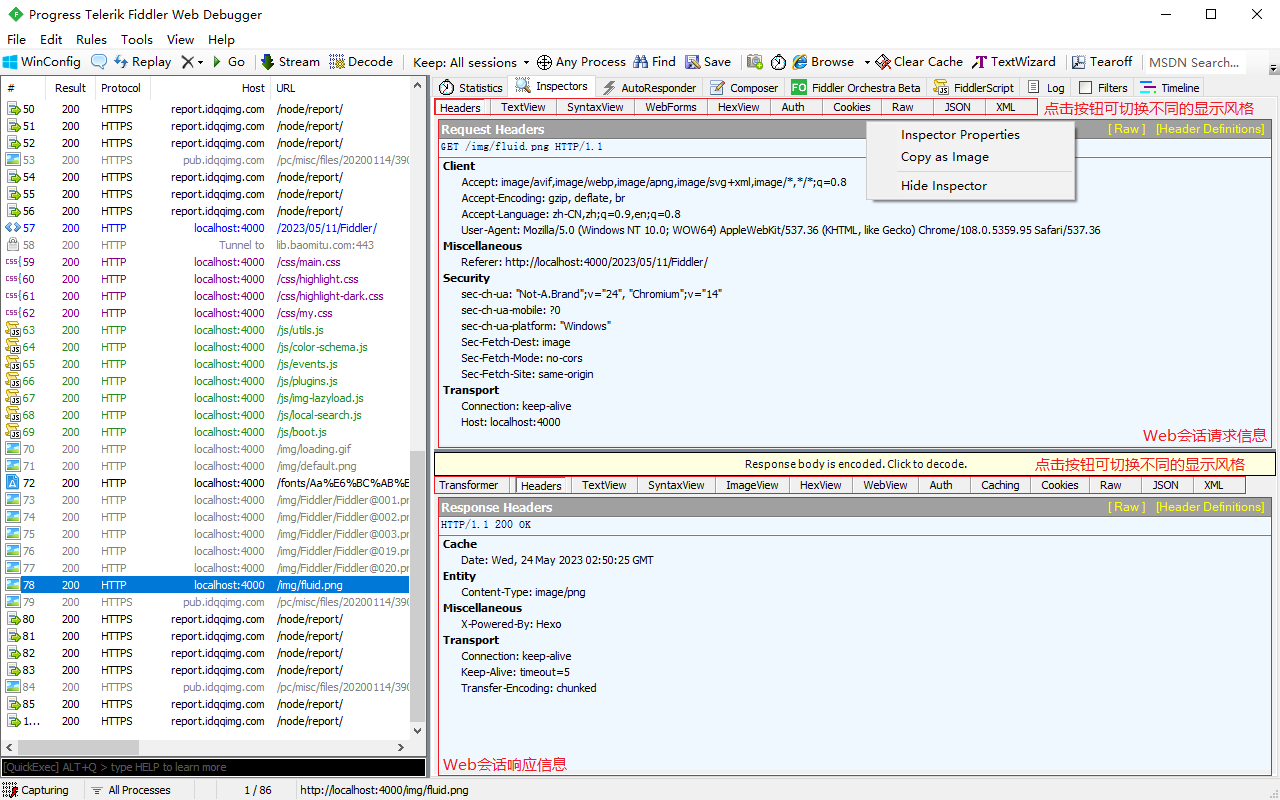Viewport: 1280px width, 800px height.
Task: Open the FiddlerScript tab
Action: [975, 88]
